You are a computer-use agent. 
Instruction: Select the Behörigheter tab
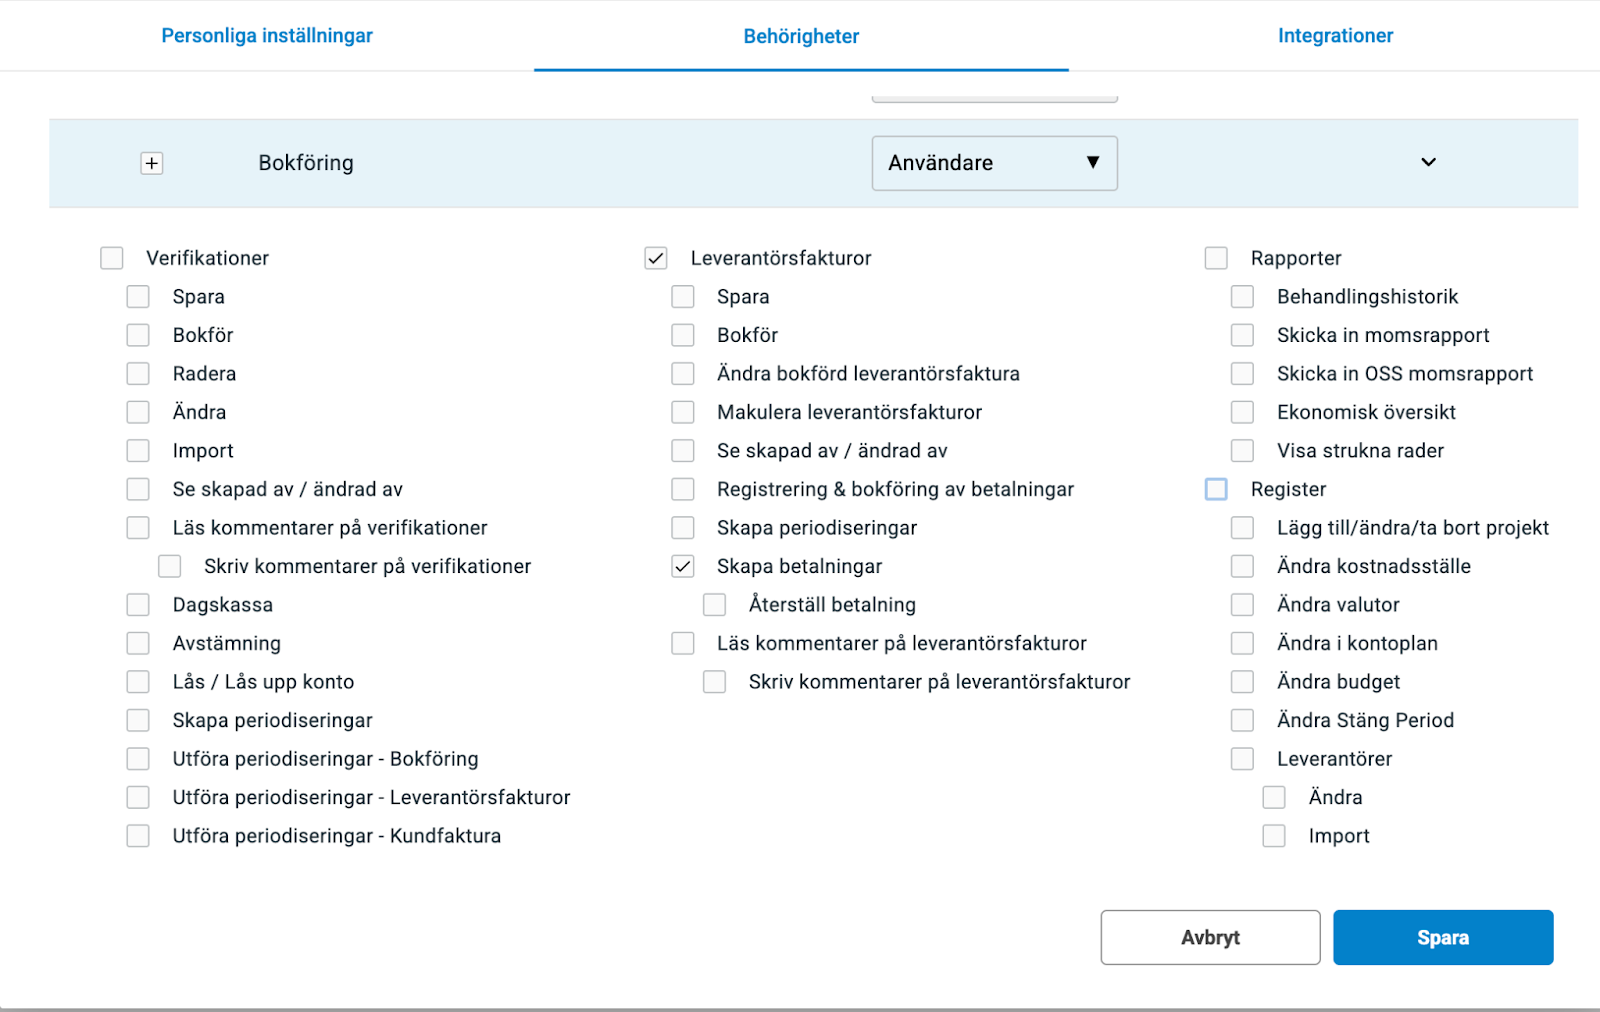click(x=801, y=37)
